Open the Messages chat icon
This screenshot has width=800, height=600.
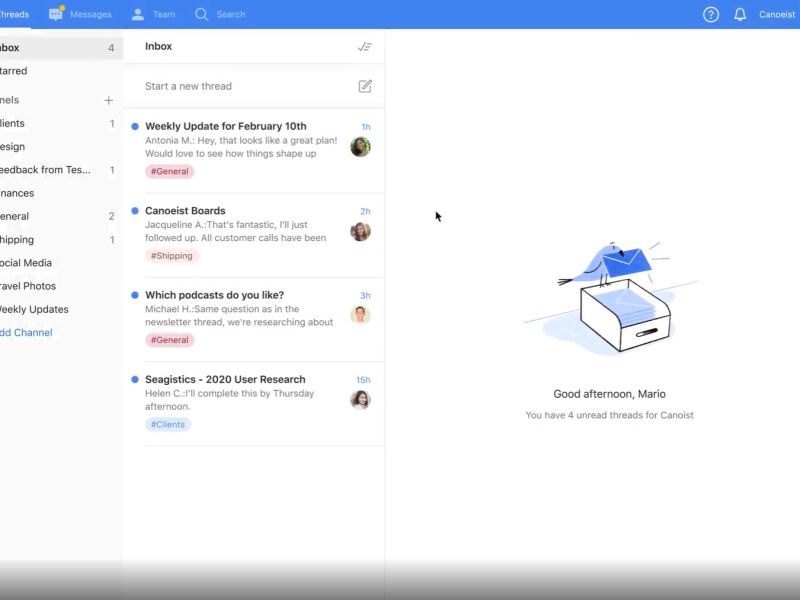coord(56,14)
